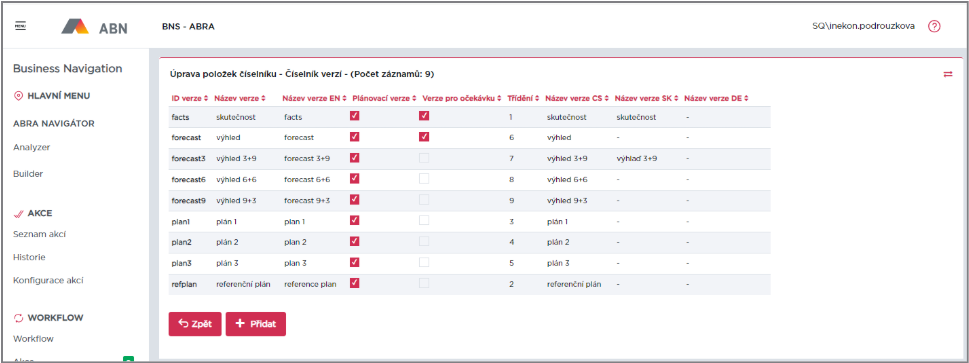The image size is (969, 363).
Task: Sort by Plánovací verze column
Action: (x=384, y=98)
